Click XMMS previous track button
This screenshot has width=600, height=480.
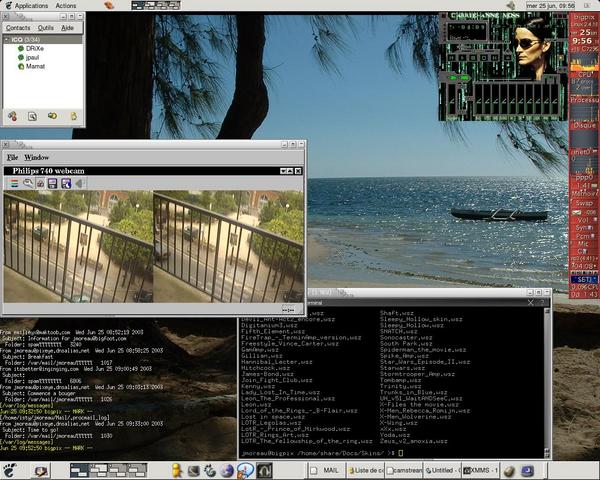(452, 58)
